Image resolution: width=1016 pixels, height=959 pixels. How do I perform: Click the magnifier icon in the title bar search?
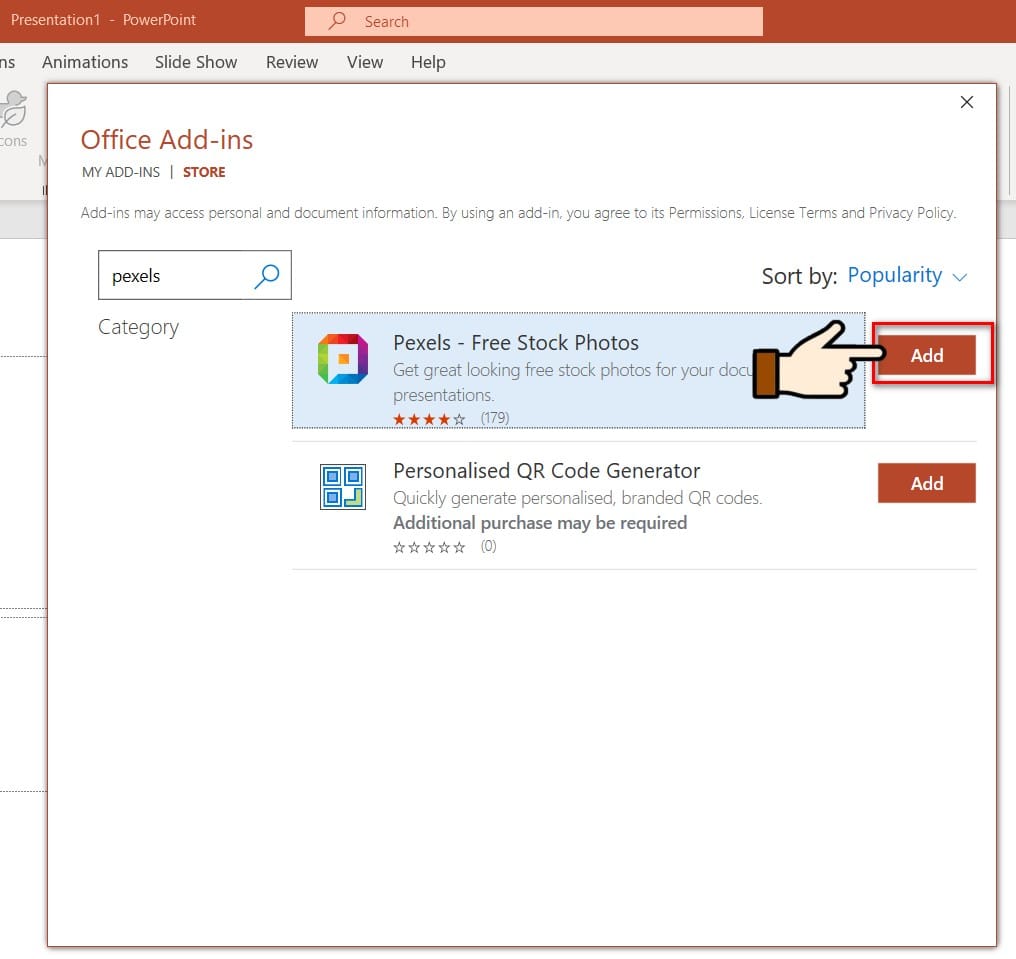[338, 21]
